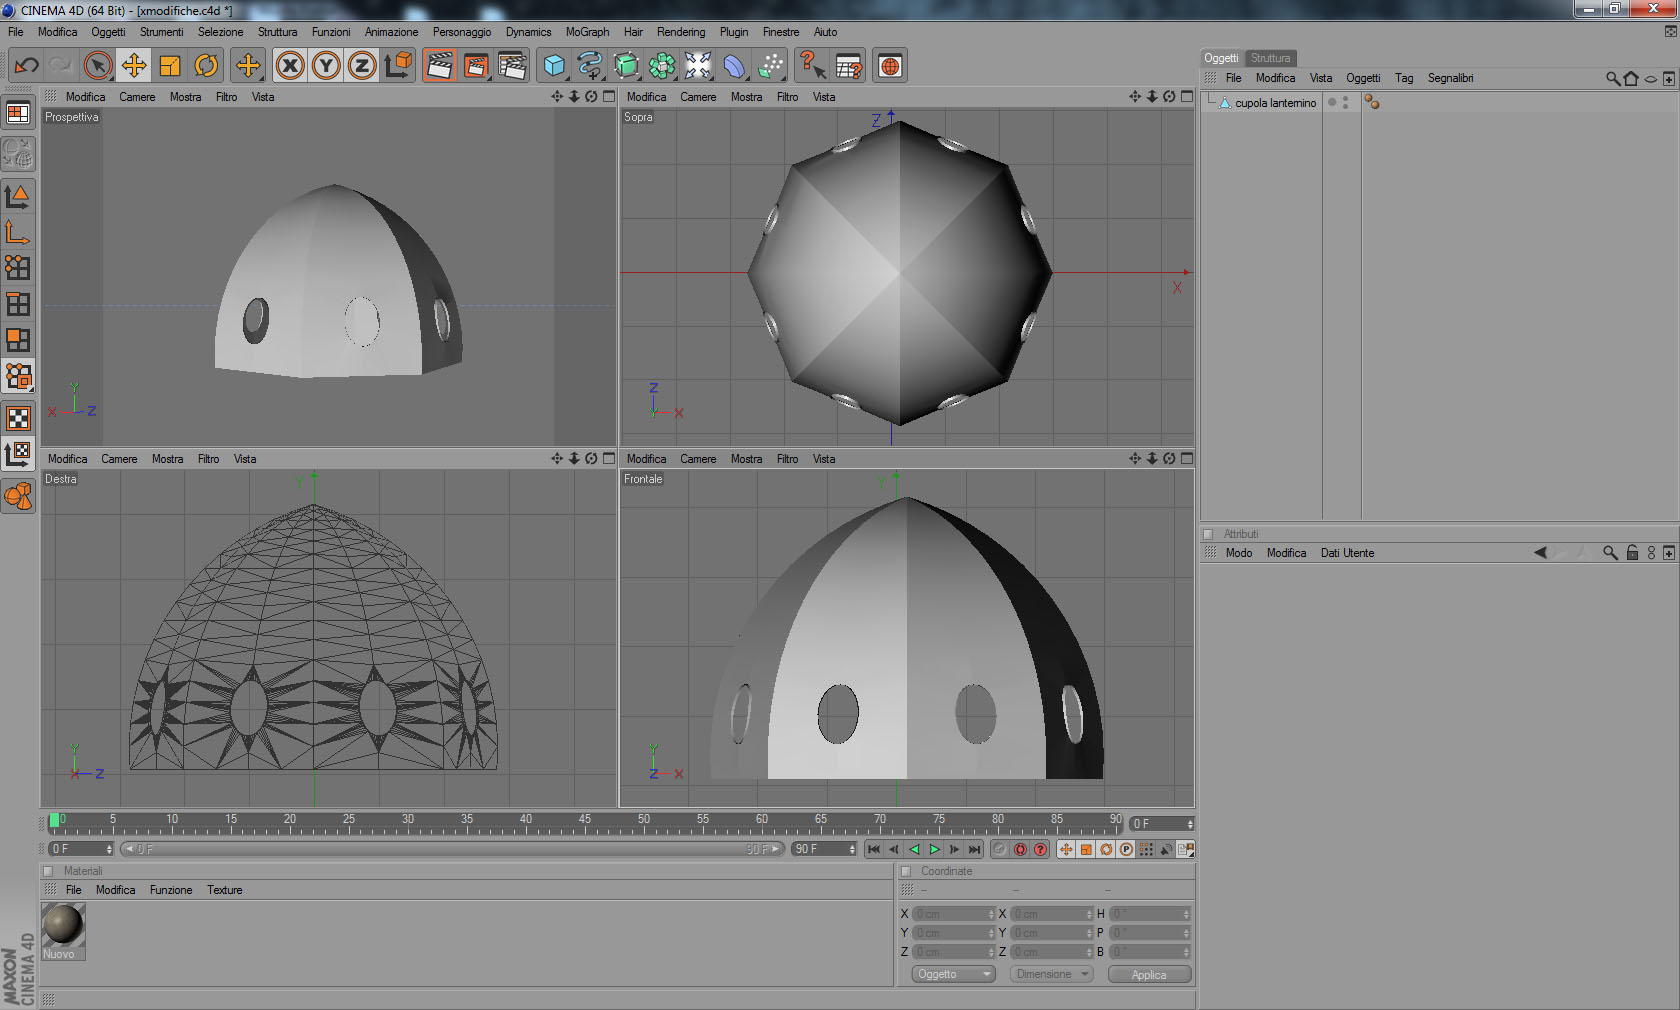Viewport: 1680px width, 1010px height.
Task: Click the Render in active view icon
Action: coord(439,66)
